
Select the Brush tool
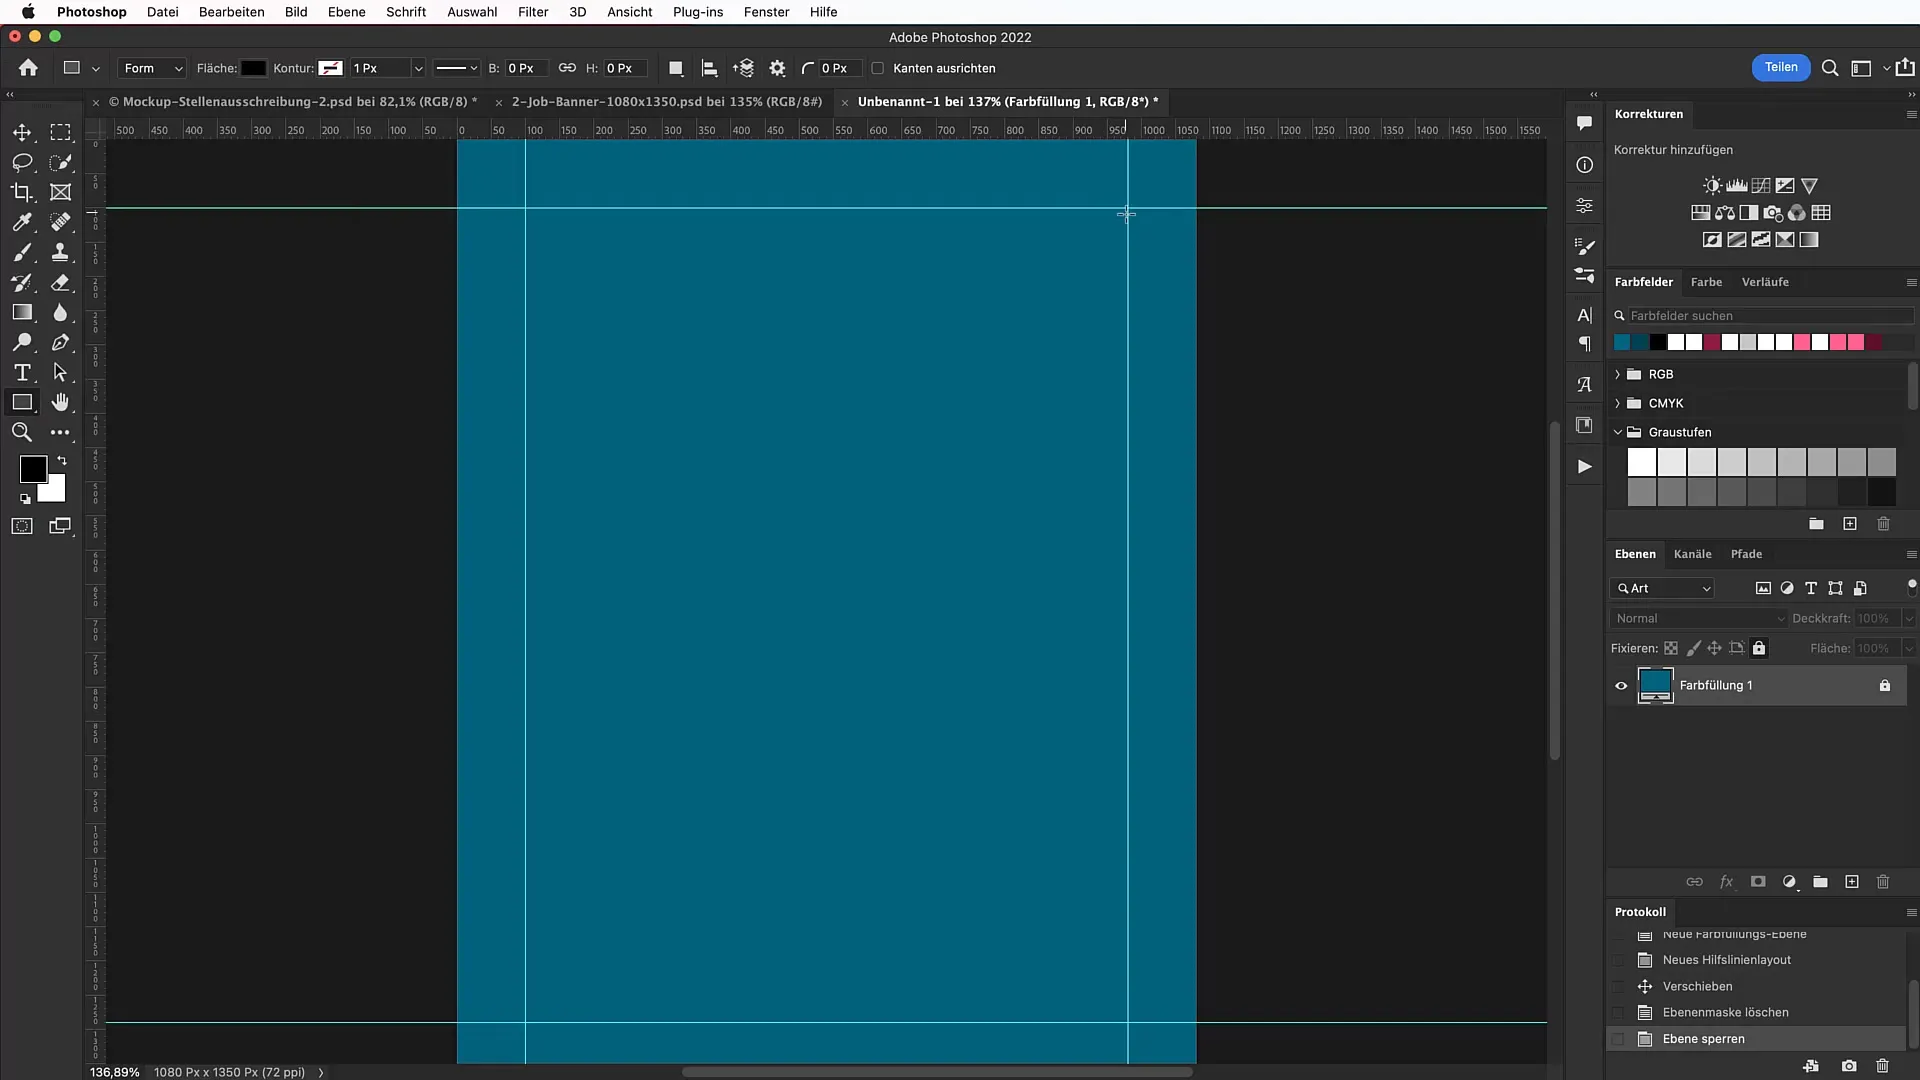[22, 252]
